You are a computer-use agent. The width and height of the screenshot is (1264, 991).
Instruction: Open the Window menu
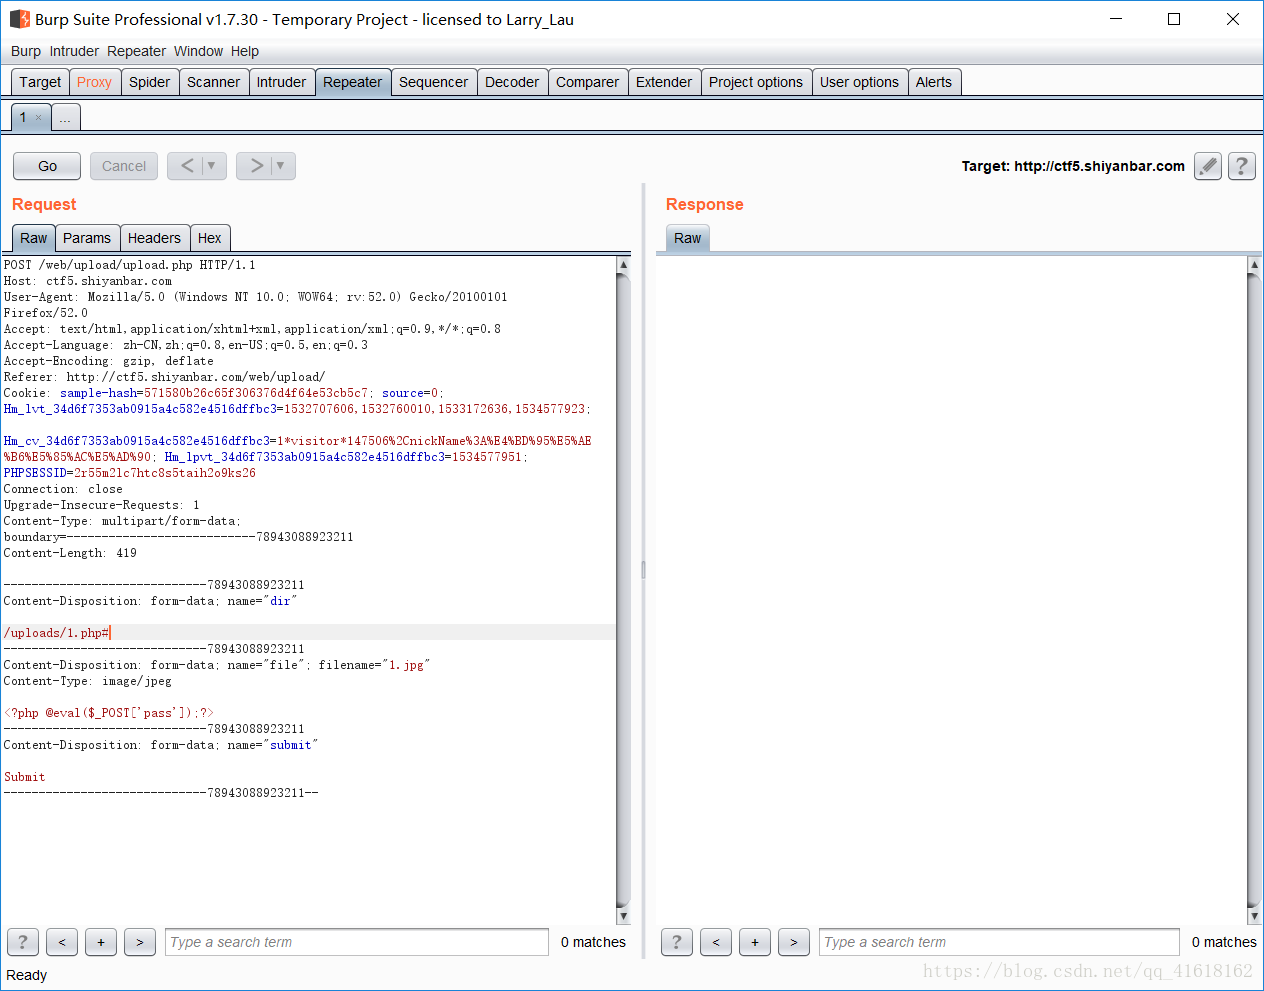tap(198, 51)
